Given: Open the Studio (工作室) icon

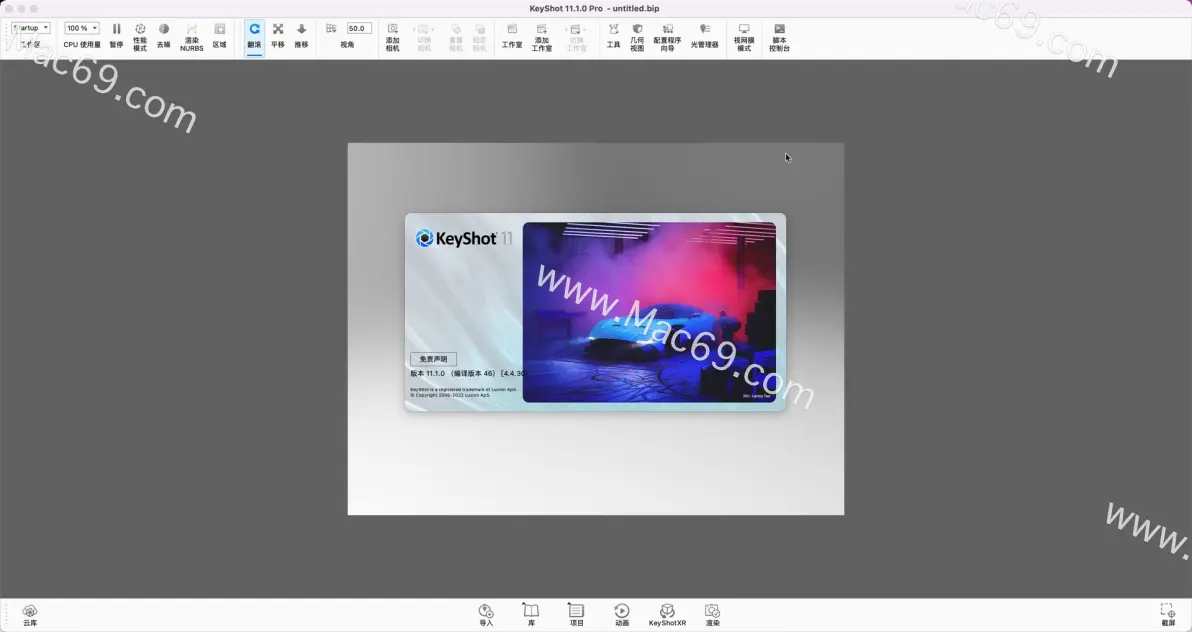Looking at the screenshot, I should (512, 36).
